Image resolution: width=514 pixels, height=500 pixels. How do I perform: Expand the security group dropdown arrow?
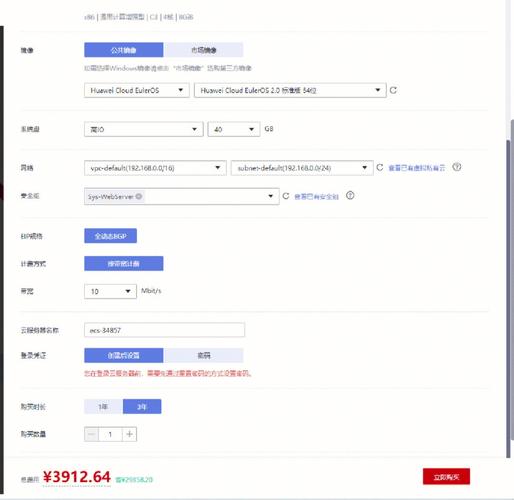pos(271,196)
